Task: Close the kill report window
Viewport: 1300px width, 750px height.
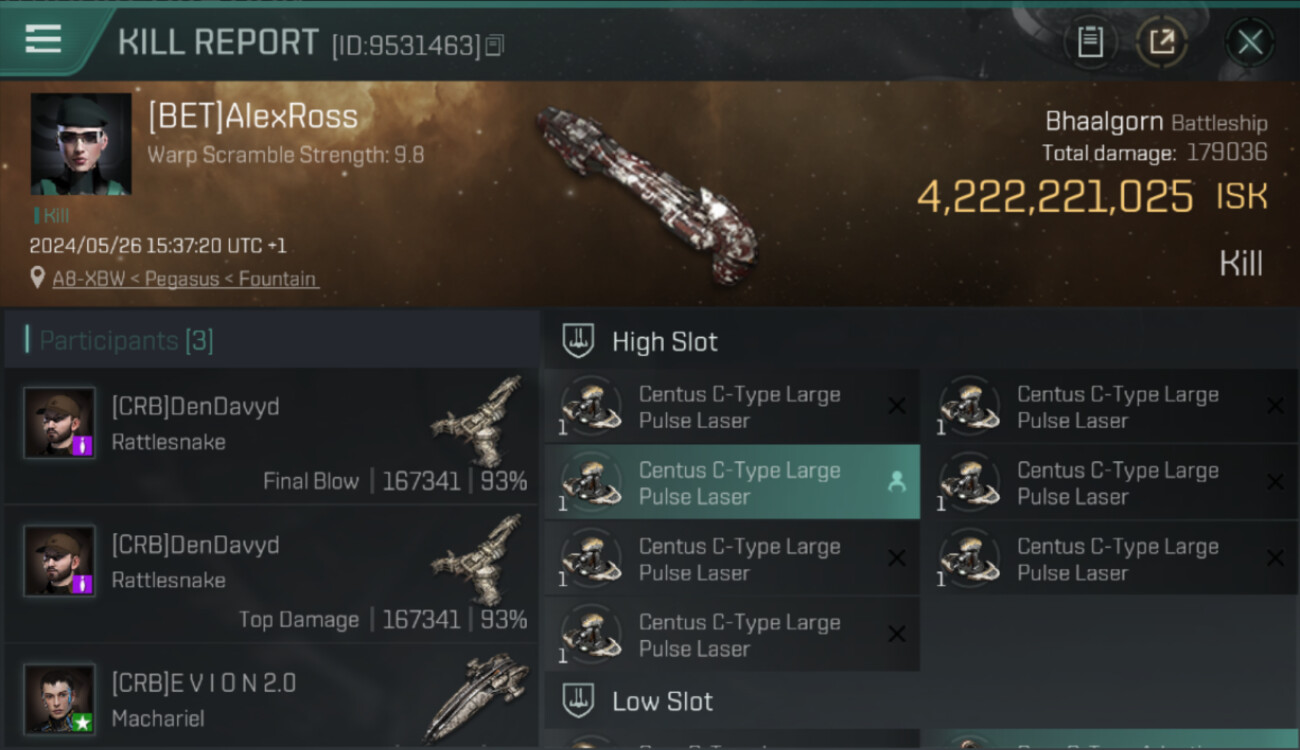Action: pos(1249,42)
